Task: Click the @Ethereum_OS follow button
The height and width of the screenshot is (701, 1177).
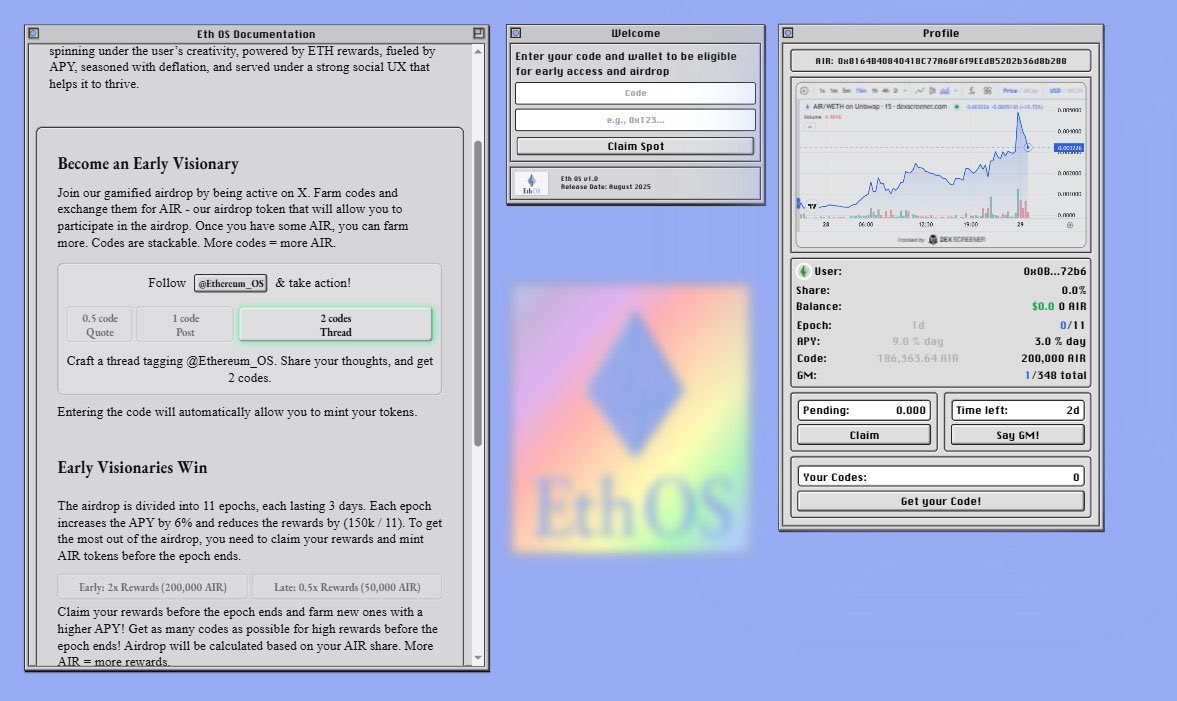Action: [x=230, y=283]
